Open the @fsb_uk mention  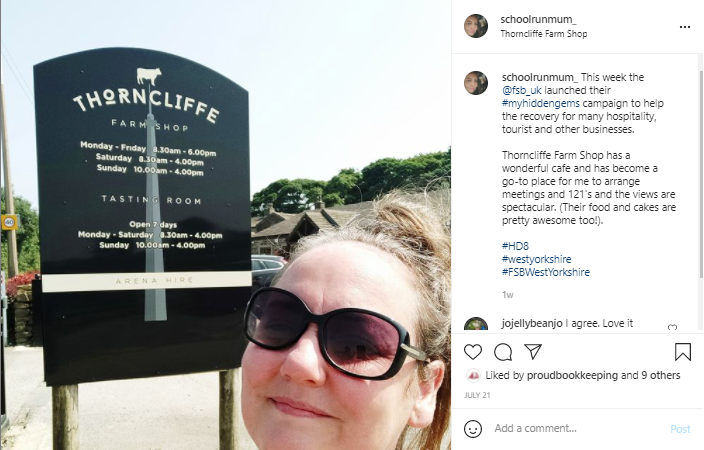coord(522,90)
